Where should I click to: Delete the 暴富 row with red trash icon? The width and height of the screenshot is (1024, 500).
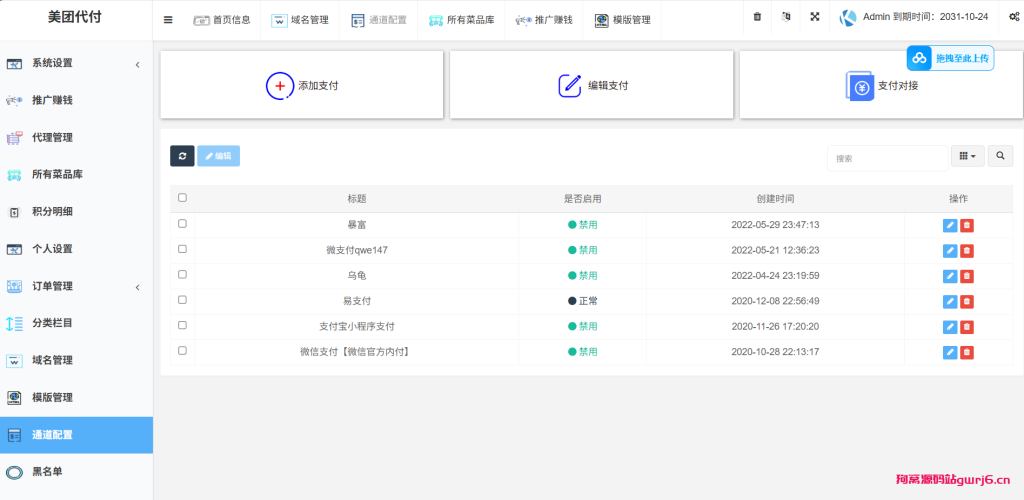pyautogui.click(x=967, y=225)
